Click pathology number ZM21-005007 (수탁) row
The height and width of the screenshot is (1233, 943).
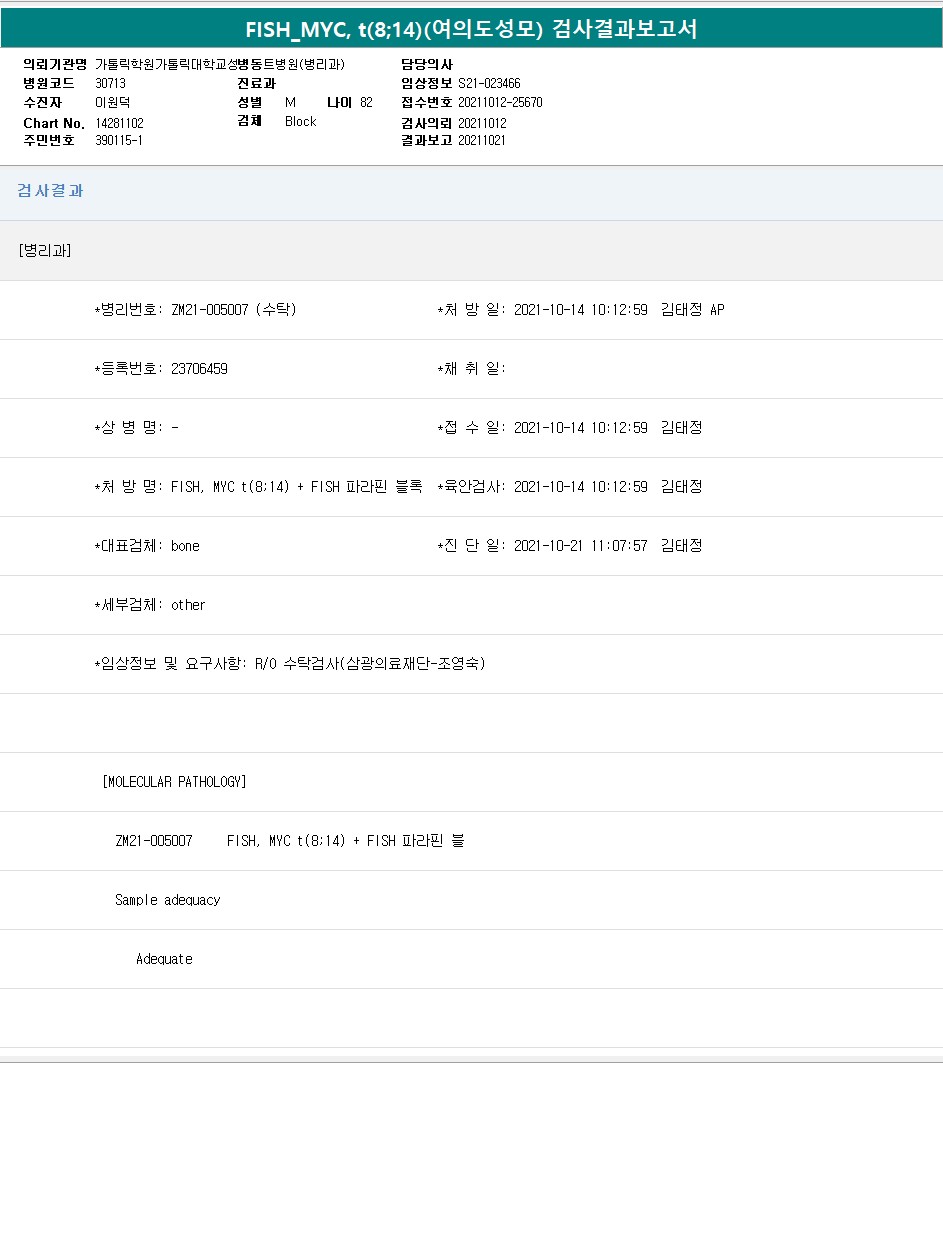coord(195,310)
